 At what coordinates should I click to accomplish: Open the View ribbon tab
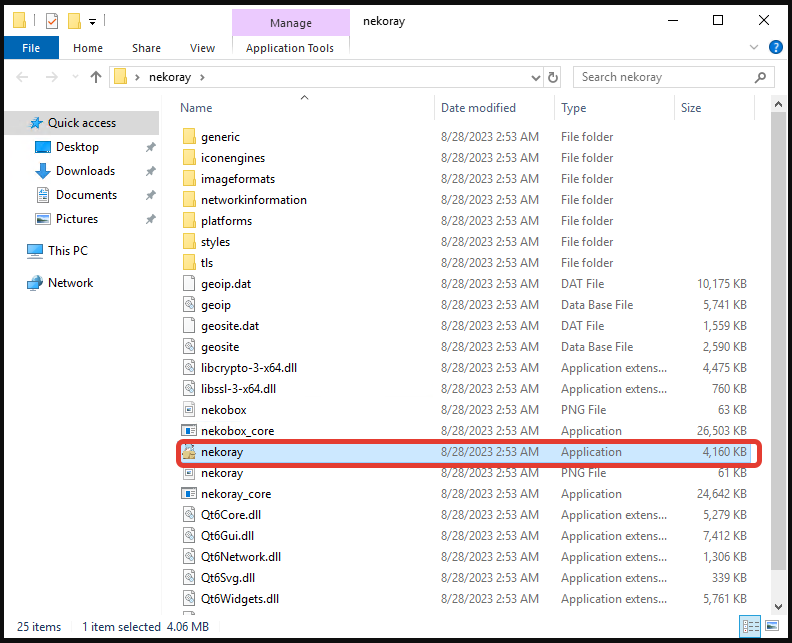point(202,47)
